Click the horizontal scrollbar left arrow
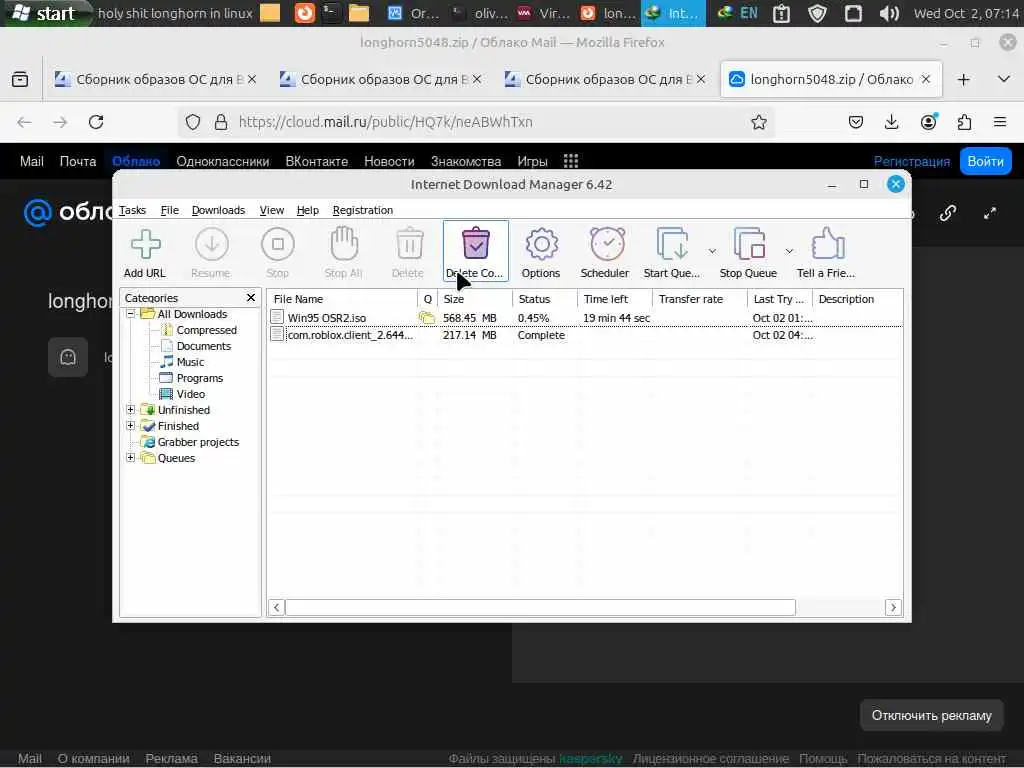Image resolution: width=1024 pixels, height=768 pixels. tap(276, 607)
